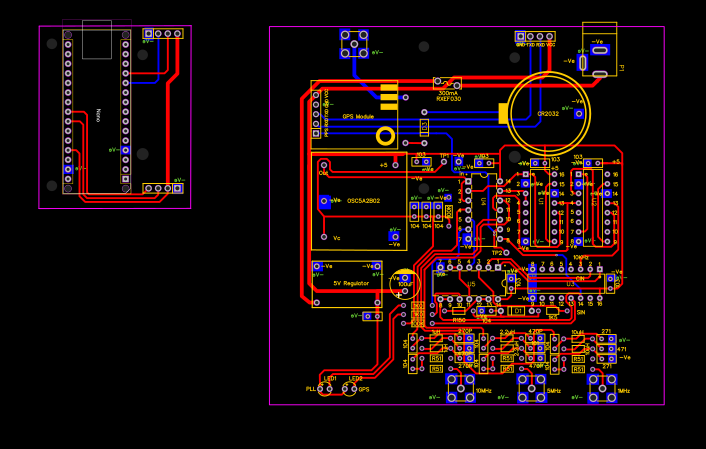Select the PLL indicator label

(x=311, y=389)
